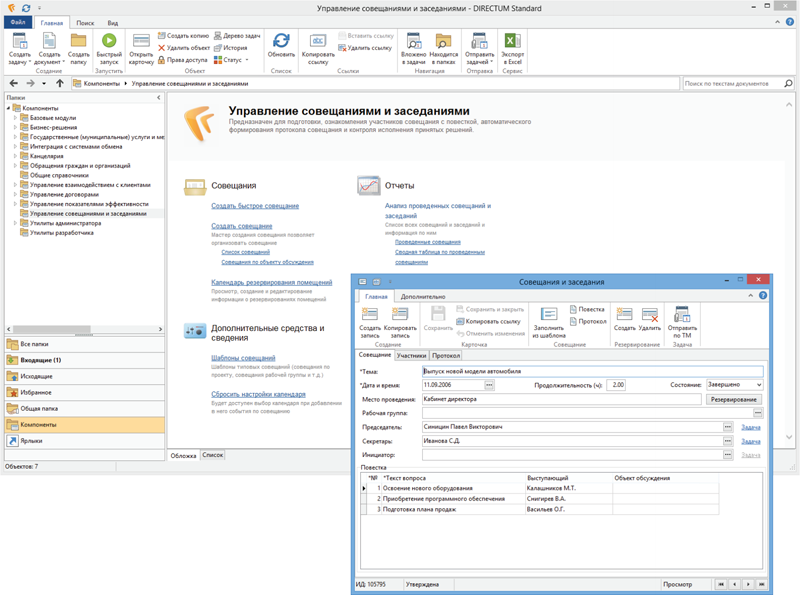Image resolution: width=800 pixels, height=595 pixels.
Task: Open Календарь резервирования помещений link
Action: (271, 282)
